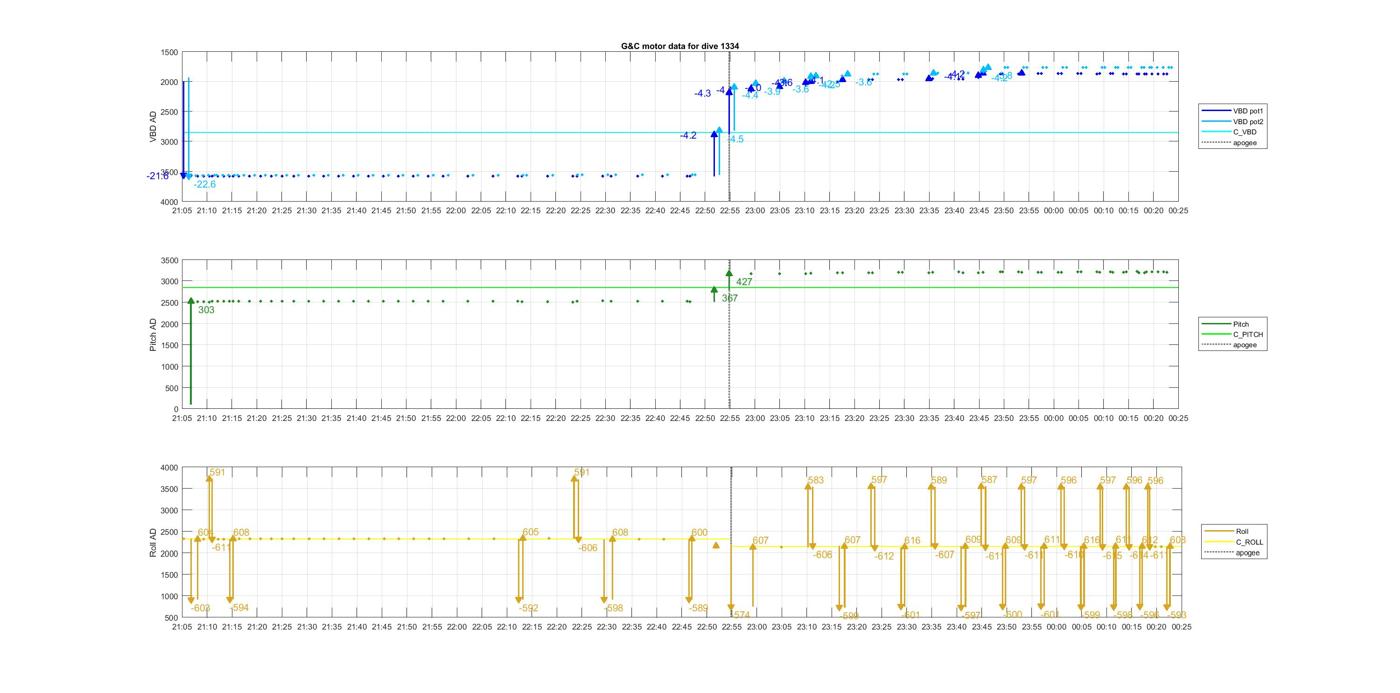Click the '303' label in Pitch plot
This screenshot has width=1400, height=693.
[206, 310]
